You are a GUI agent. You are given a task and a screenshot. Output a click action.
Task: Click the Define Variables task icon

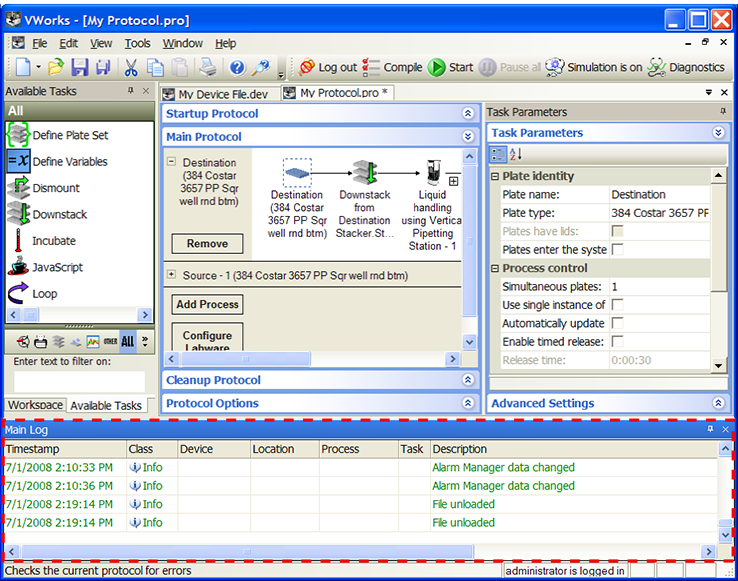click(18, 161)
